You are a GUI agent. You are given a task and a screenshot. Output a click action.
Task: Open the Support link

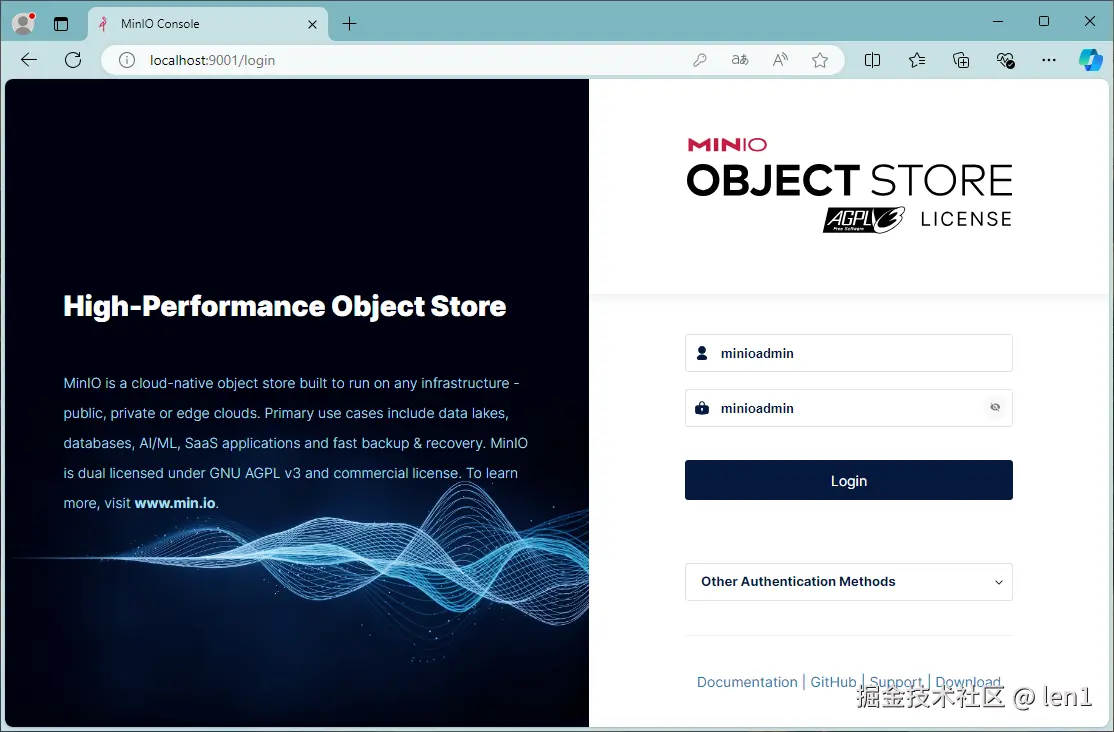896,682
